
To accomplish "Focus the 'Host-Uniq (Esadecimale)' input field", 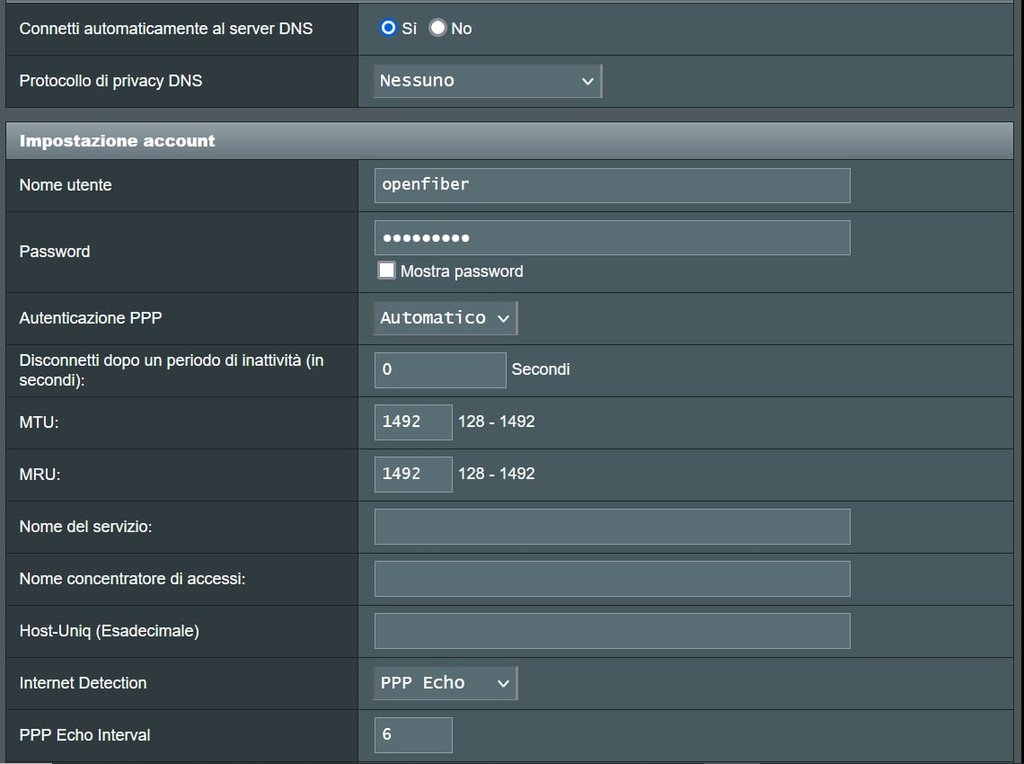I will point(612,631).
